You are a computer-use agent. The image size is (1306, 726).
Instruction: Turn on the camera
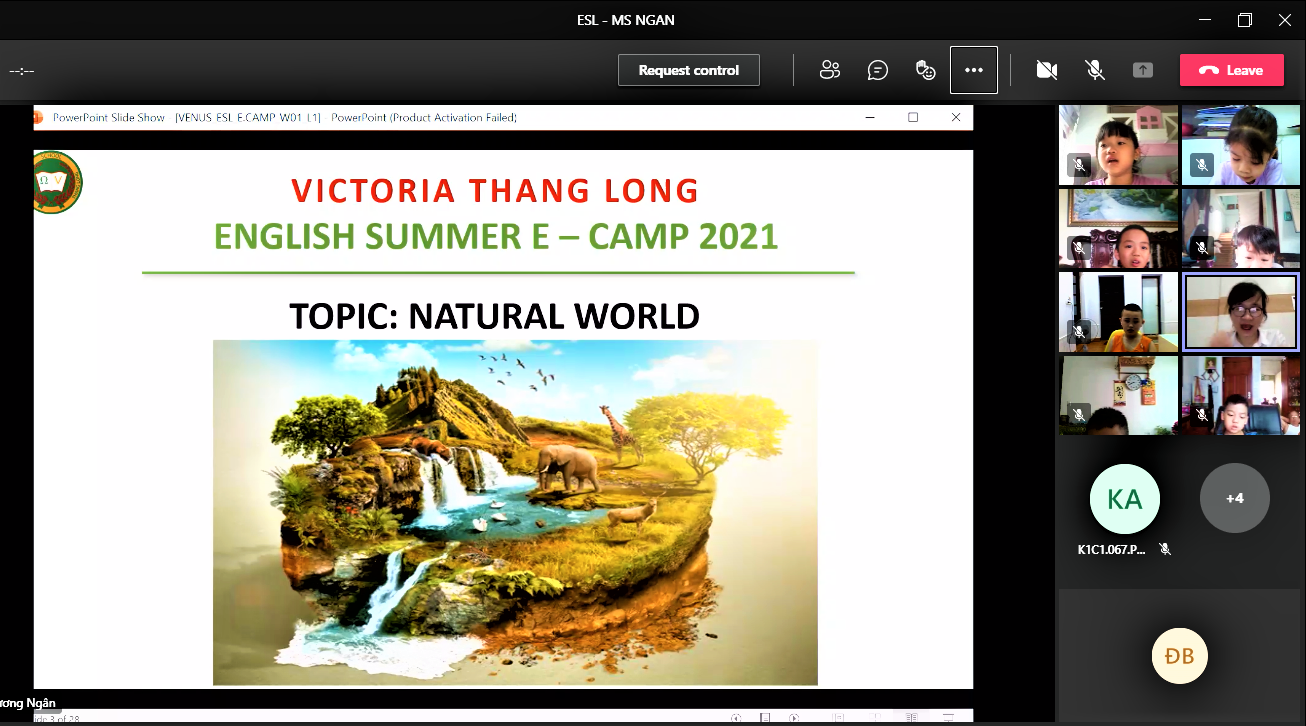pos(1046,70)
